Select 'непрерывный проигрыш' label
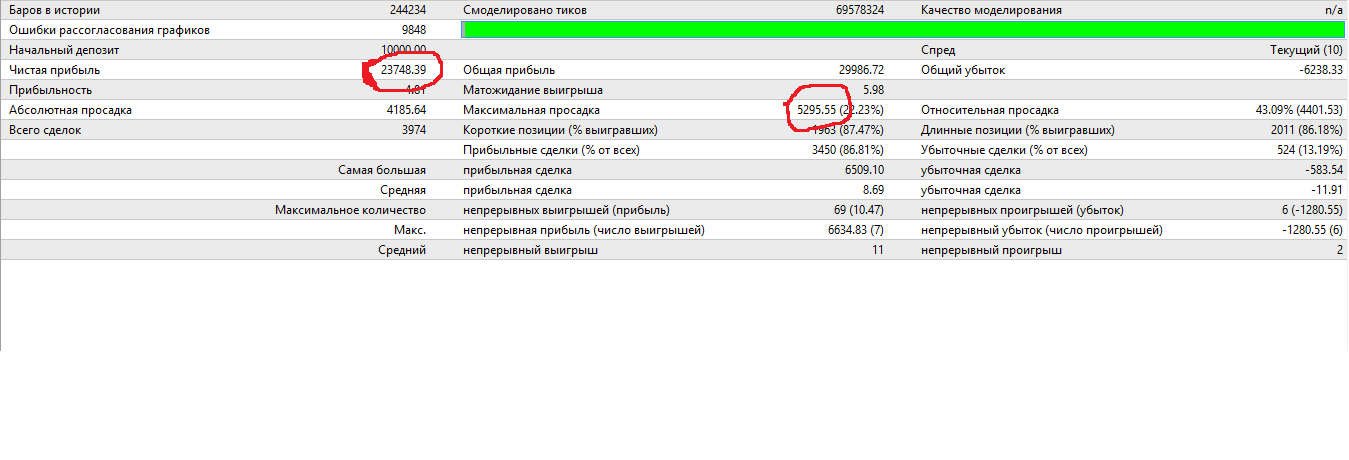 [x=991, y=250]
